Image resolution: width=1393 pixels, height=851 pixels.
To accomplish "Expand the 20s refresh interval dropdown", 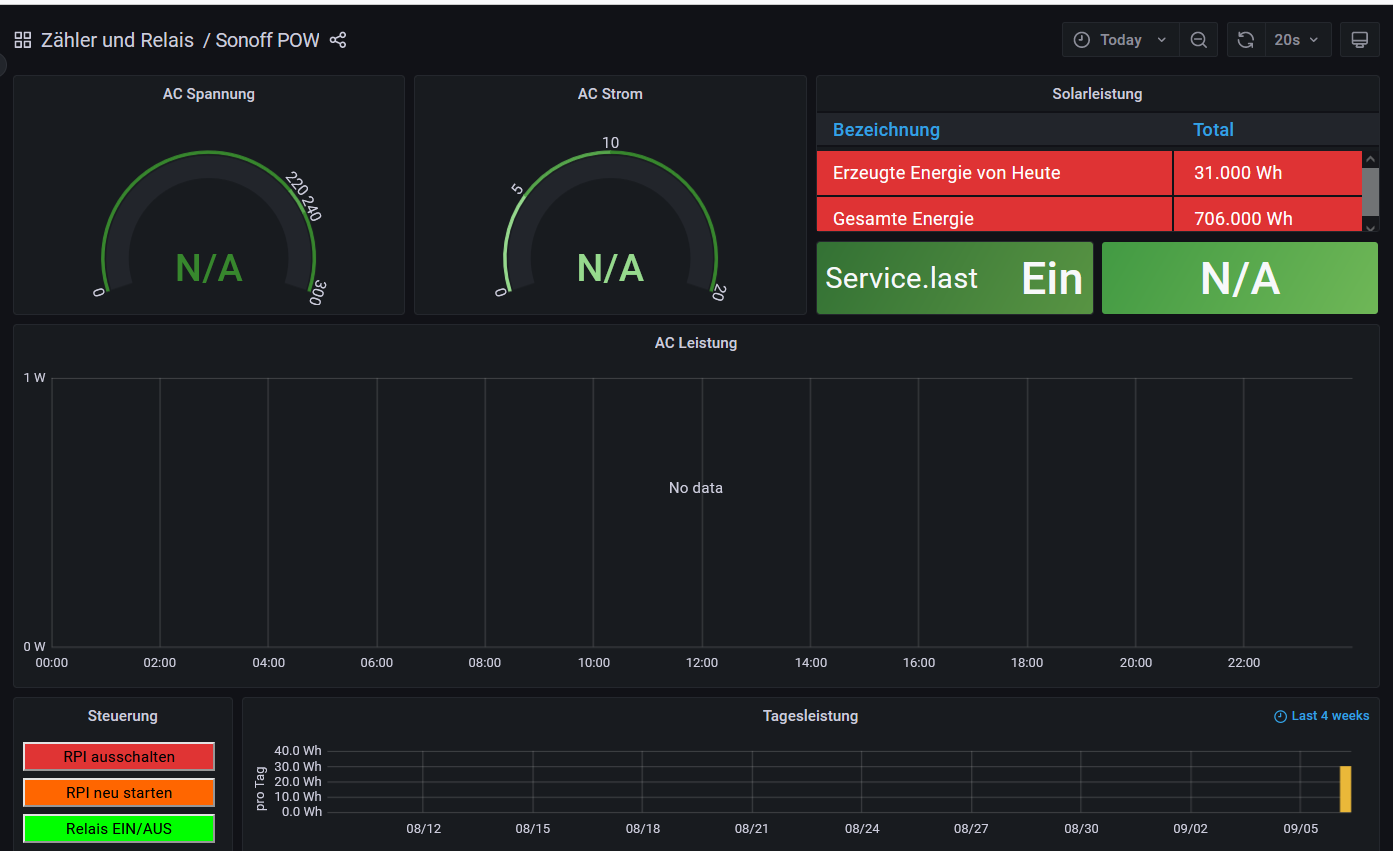I will point(1296,40).
